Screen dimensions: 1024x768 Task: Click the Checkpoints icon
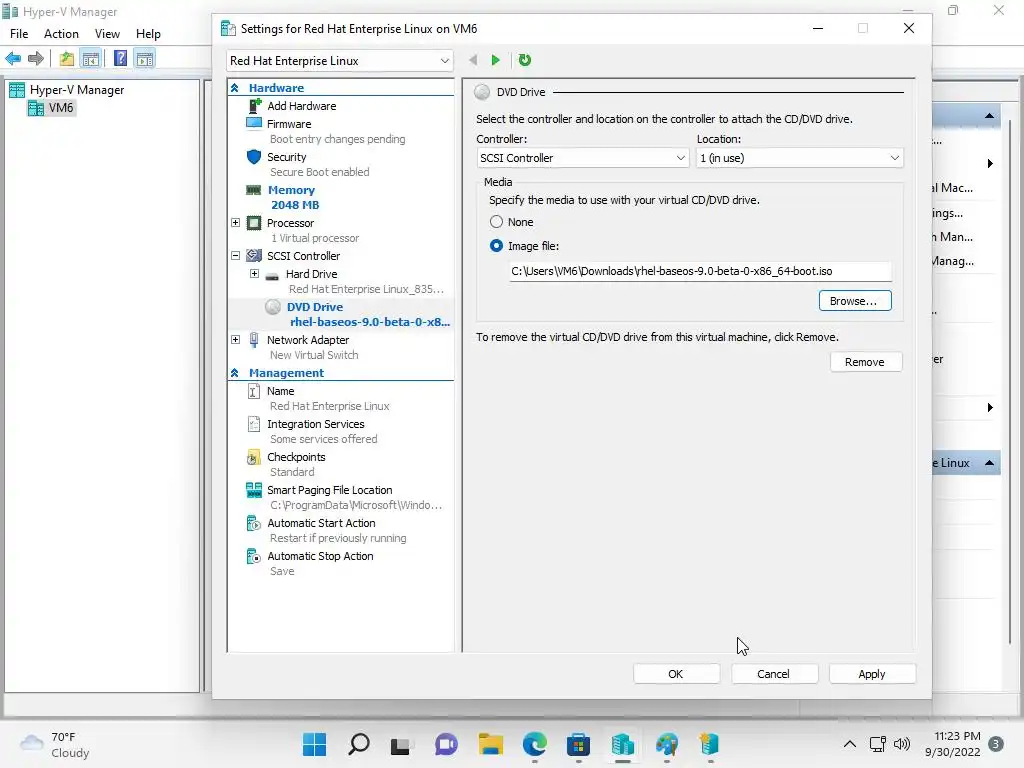tap(254, 457)
